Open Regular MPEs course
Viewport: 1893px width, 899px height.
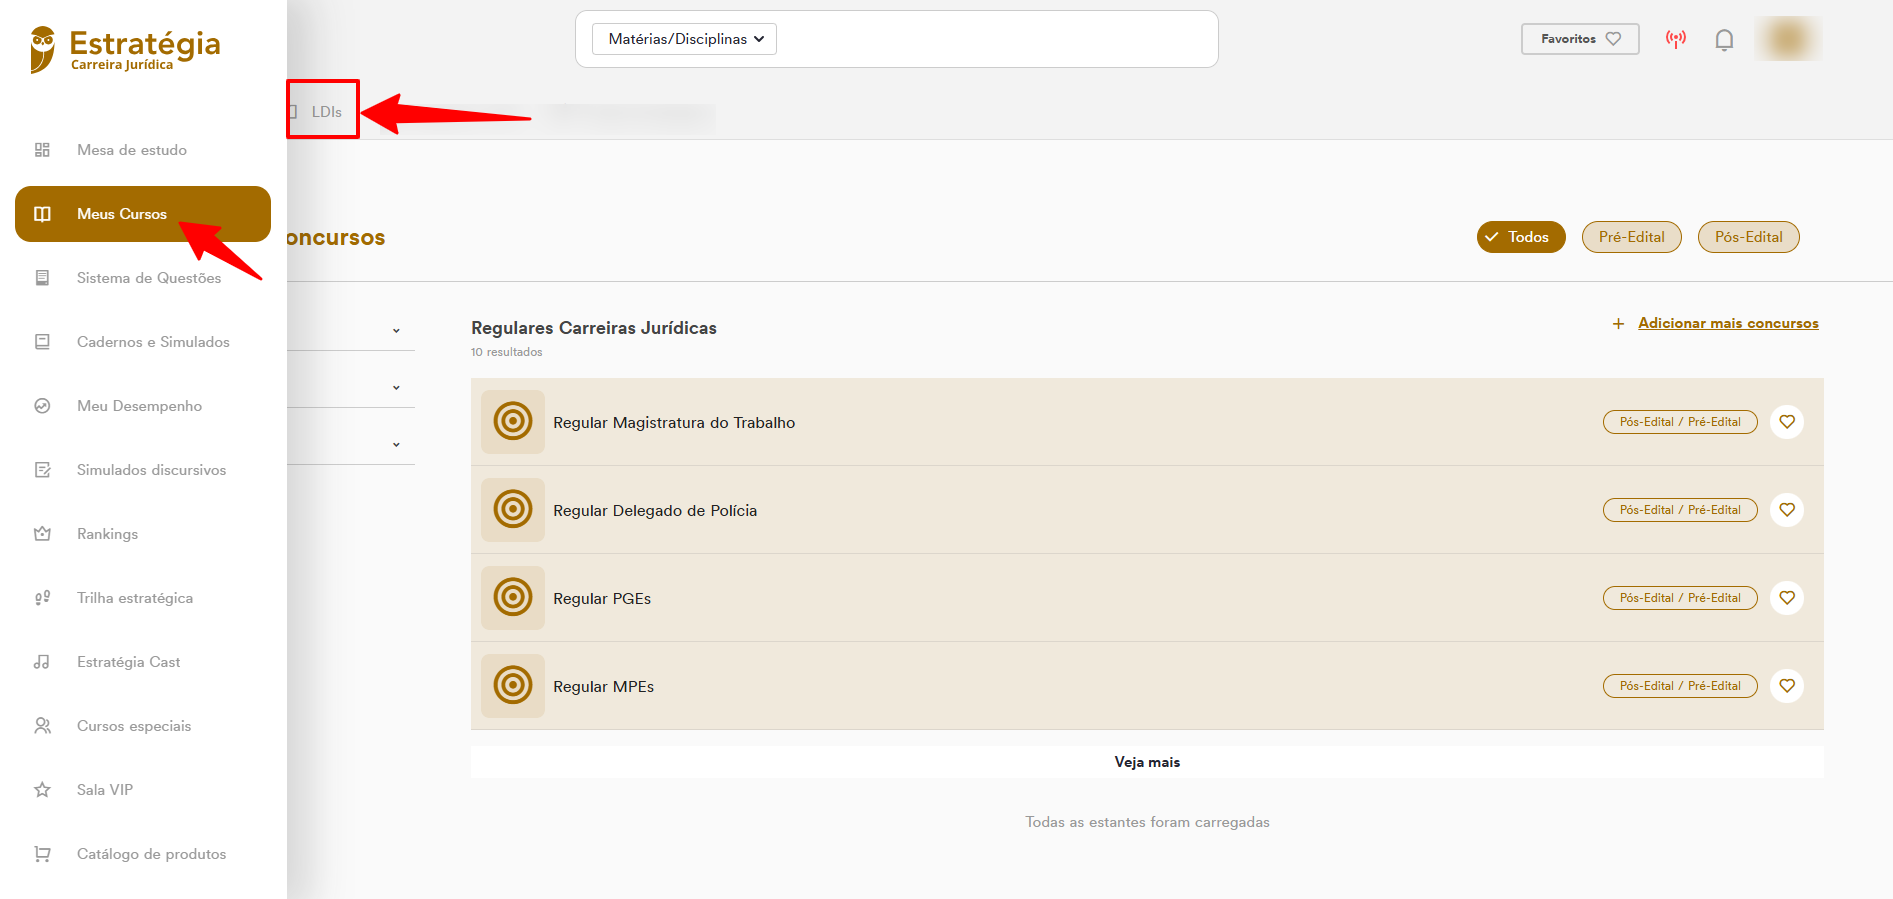(1147, 686)
